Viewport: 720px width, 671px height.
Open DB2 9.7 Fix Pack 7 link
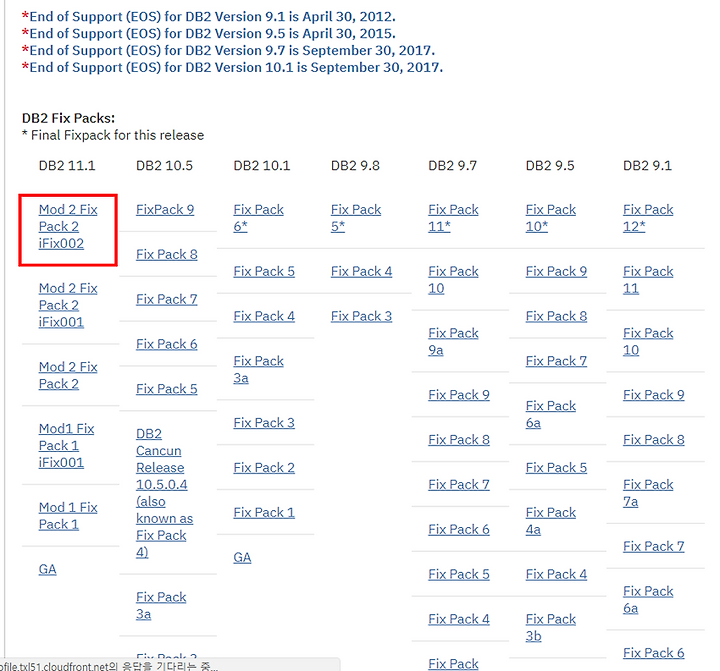459,485
